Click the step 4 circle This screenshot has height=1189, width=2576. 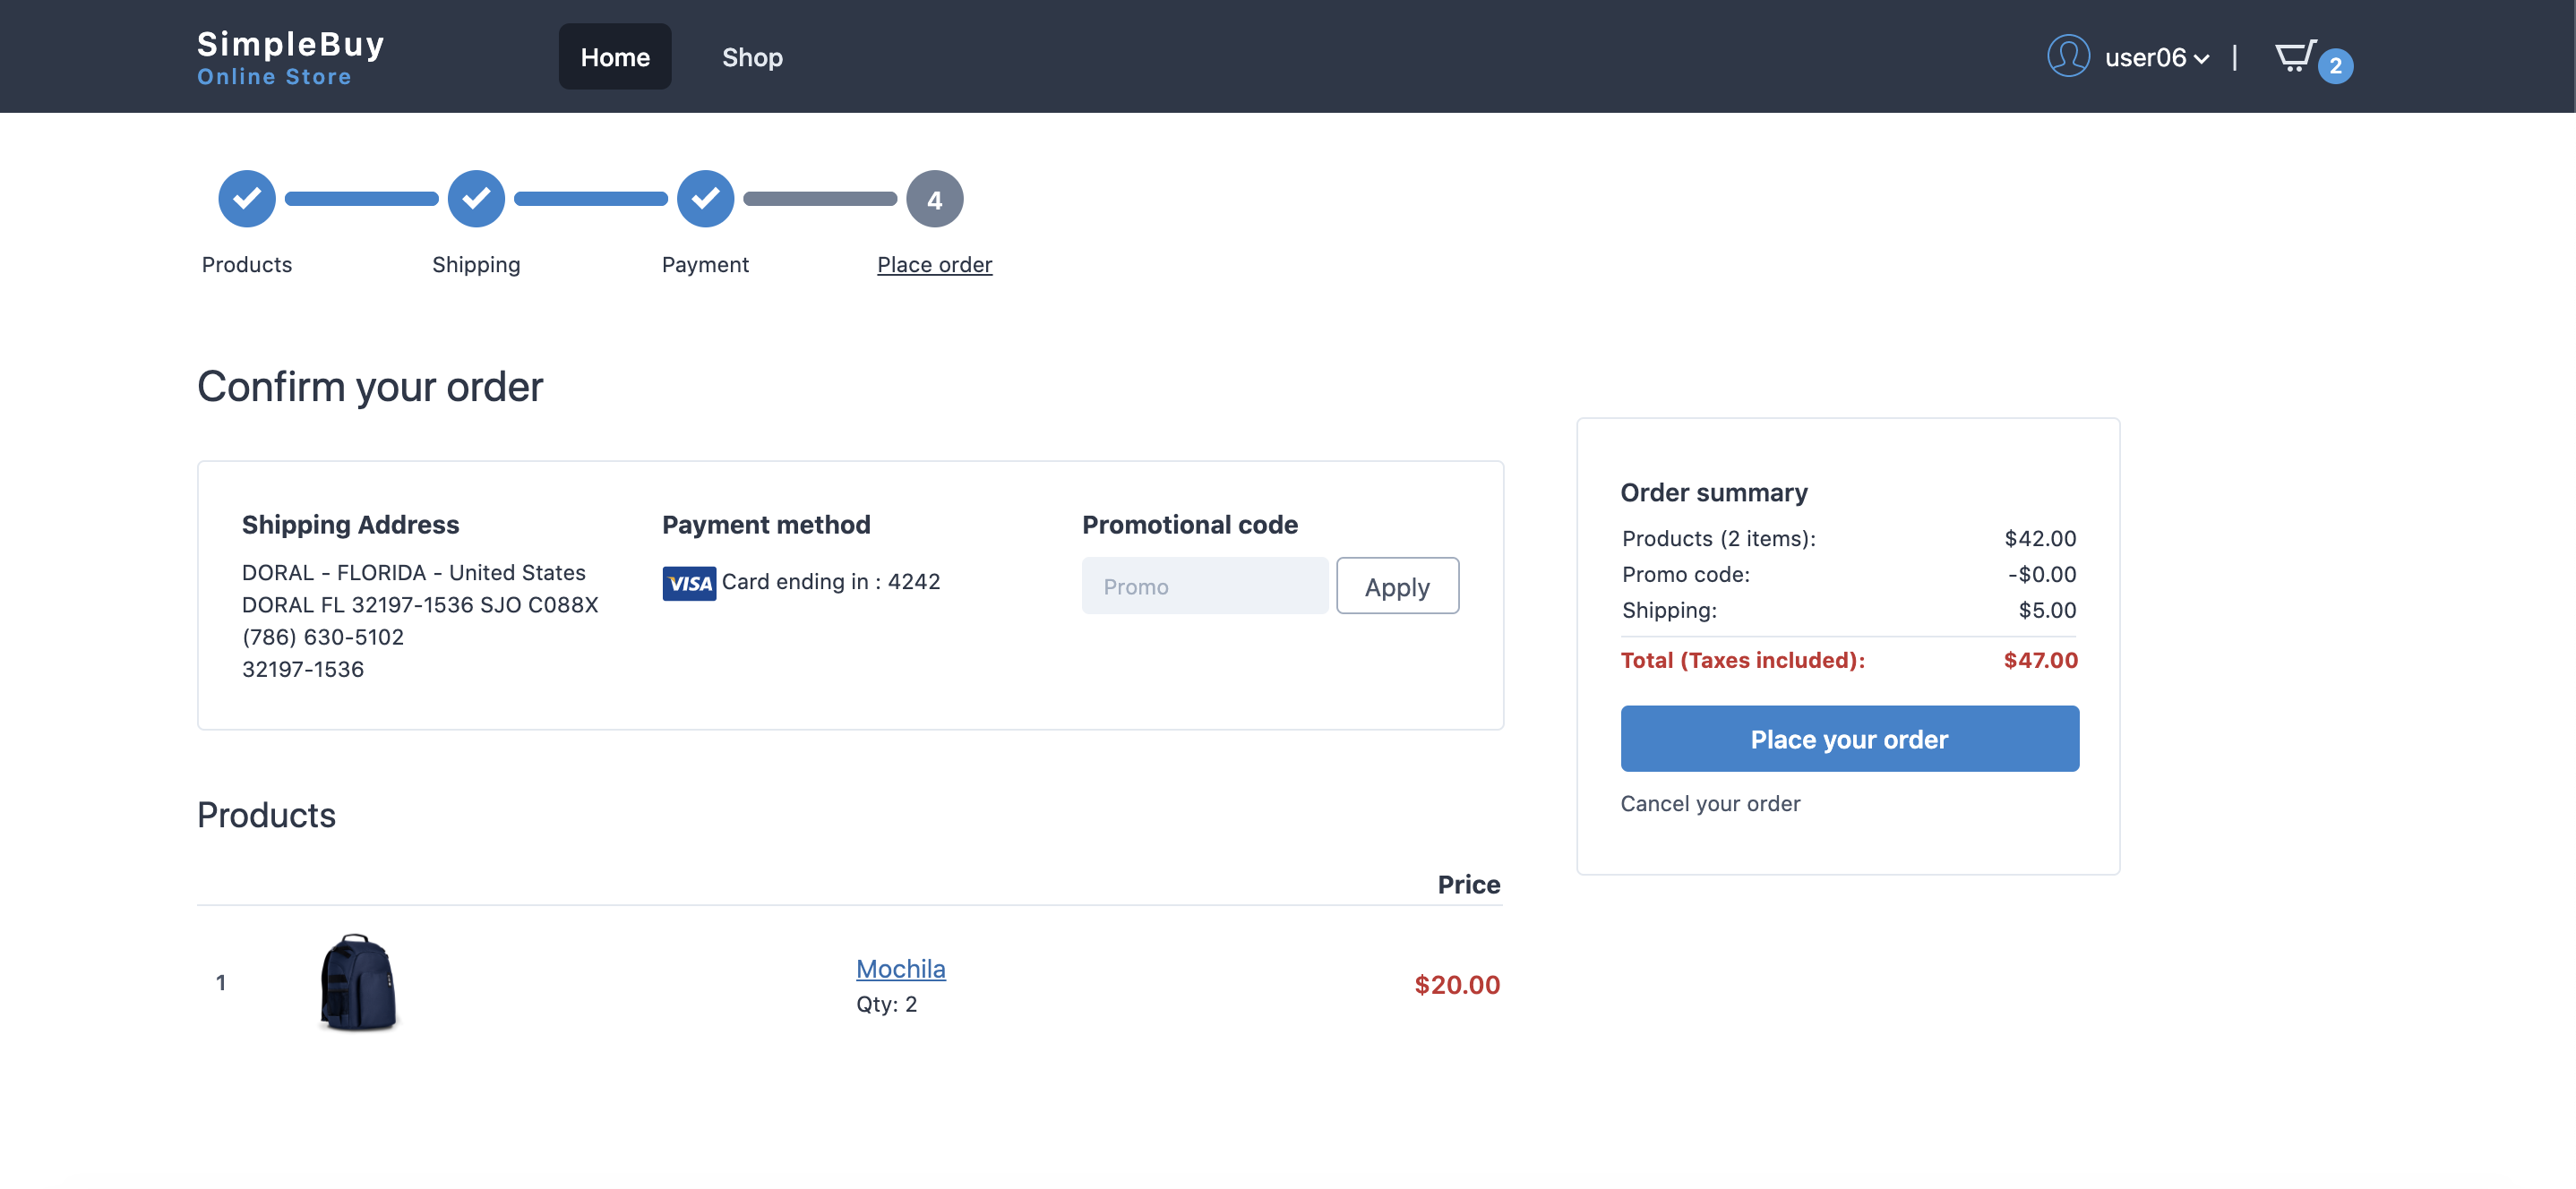[x=934, y=199]
